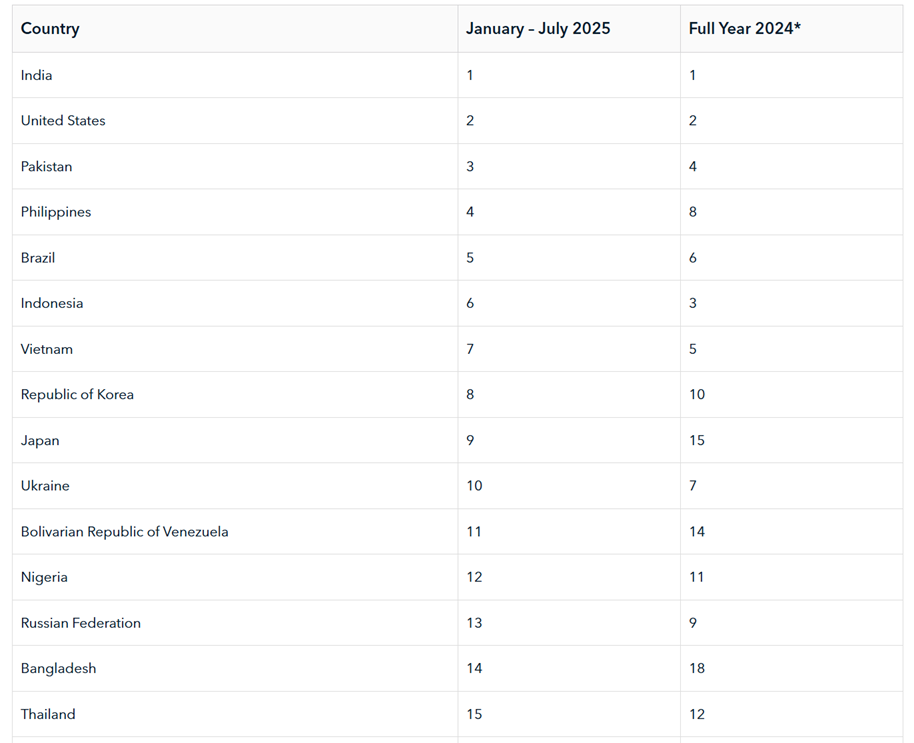Select the Republic of Korea cell
The height and width of the screenshot is (743, 914).
pyautogui.click(x=77, y=395)
